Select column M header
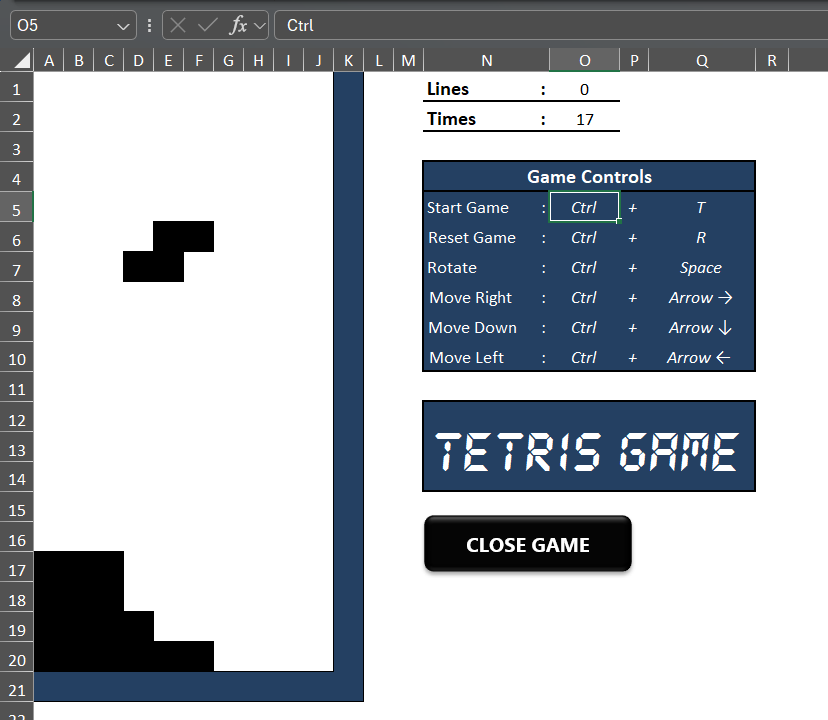 click(408, 61)
